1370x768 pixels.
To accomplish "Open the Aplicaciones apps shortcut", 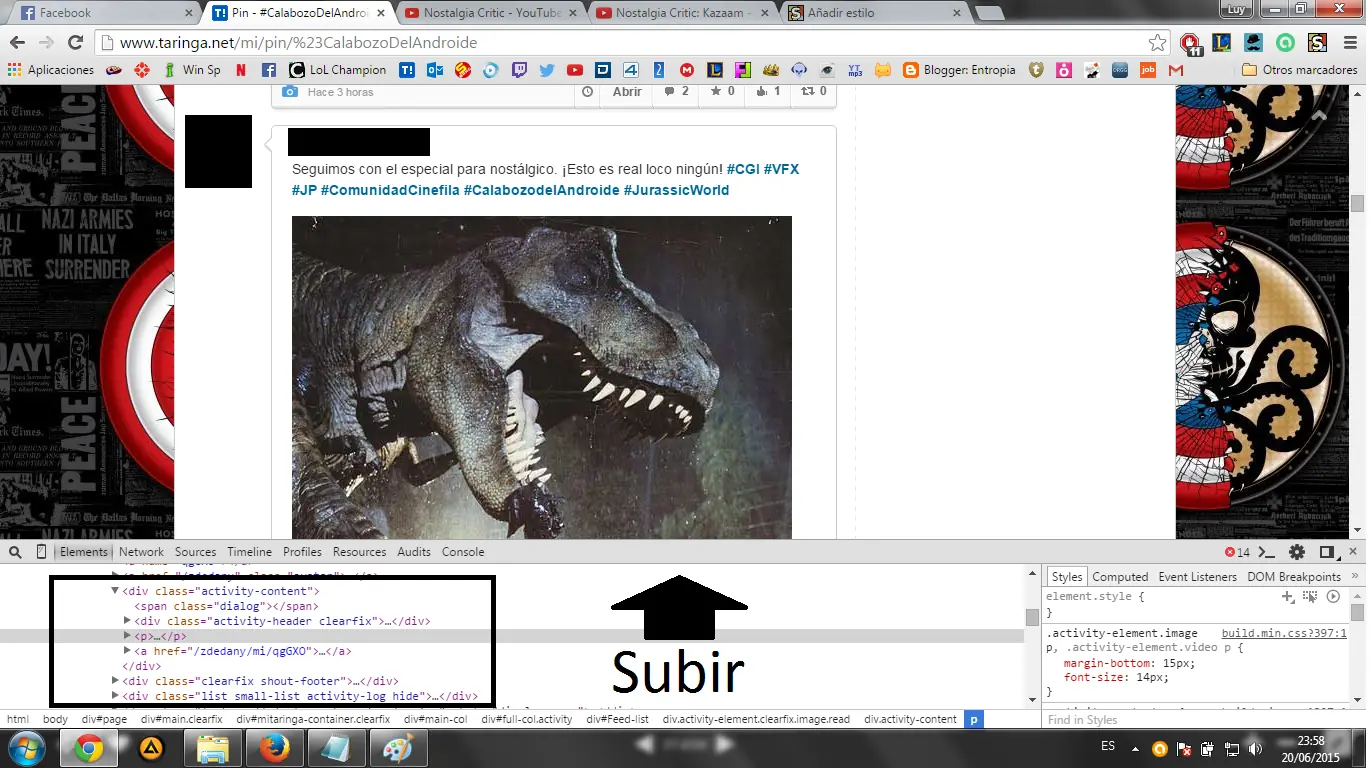I will (51, 70).
